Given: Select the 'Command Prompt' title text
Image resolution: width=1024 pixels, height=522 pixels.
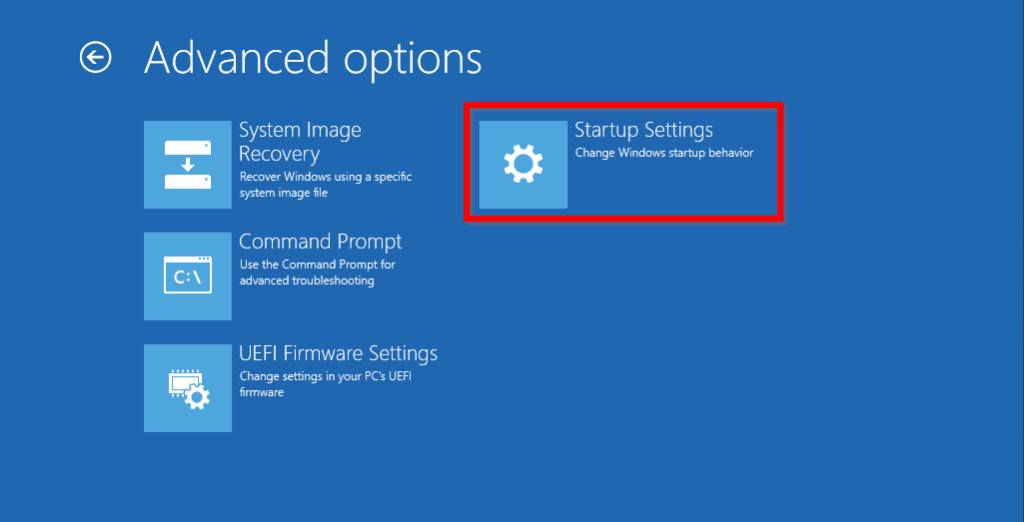Looking at the screenshot, I should (320, 242).
